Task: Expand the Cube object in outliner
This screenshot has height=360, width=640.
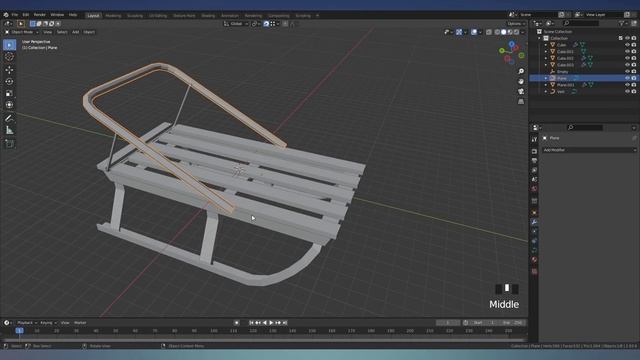Action: [546, 45]
